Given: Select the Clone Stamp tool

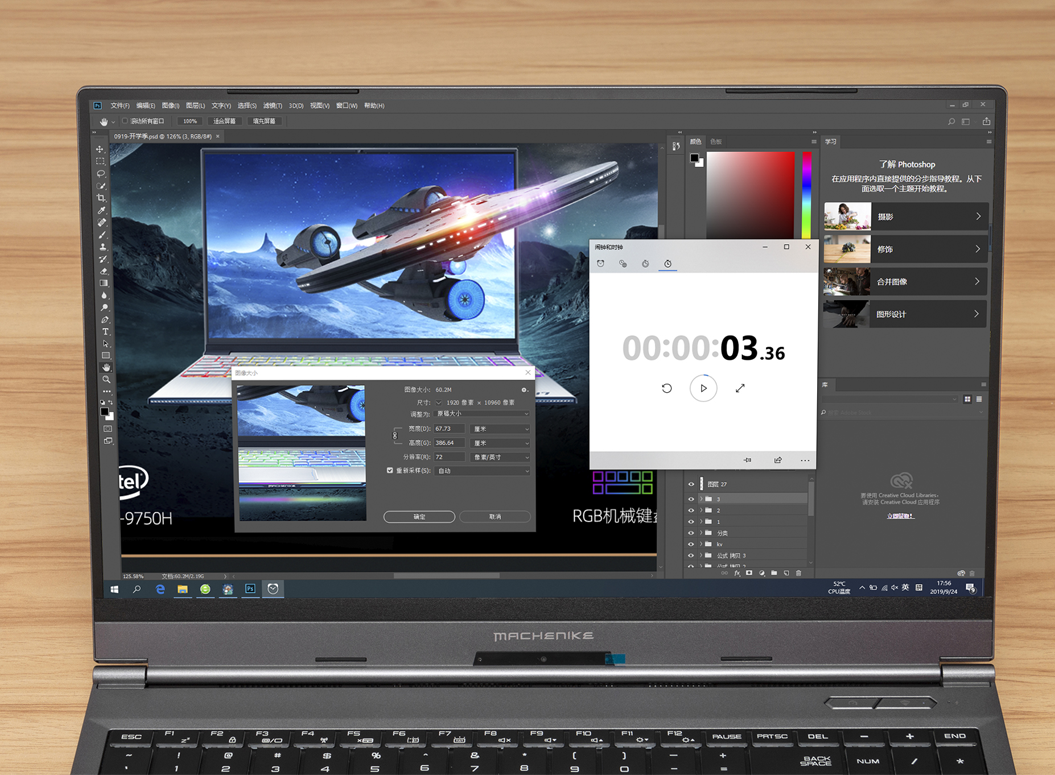Looking at the screenshot, I should click(103, 247).
